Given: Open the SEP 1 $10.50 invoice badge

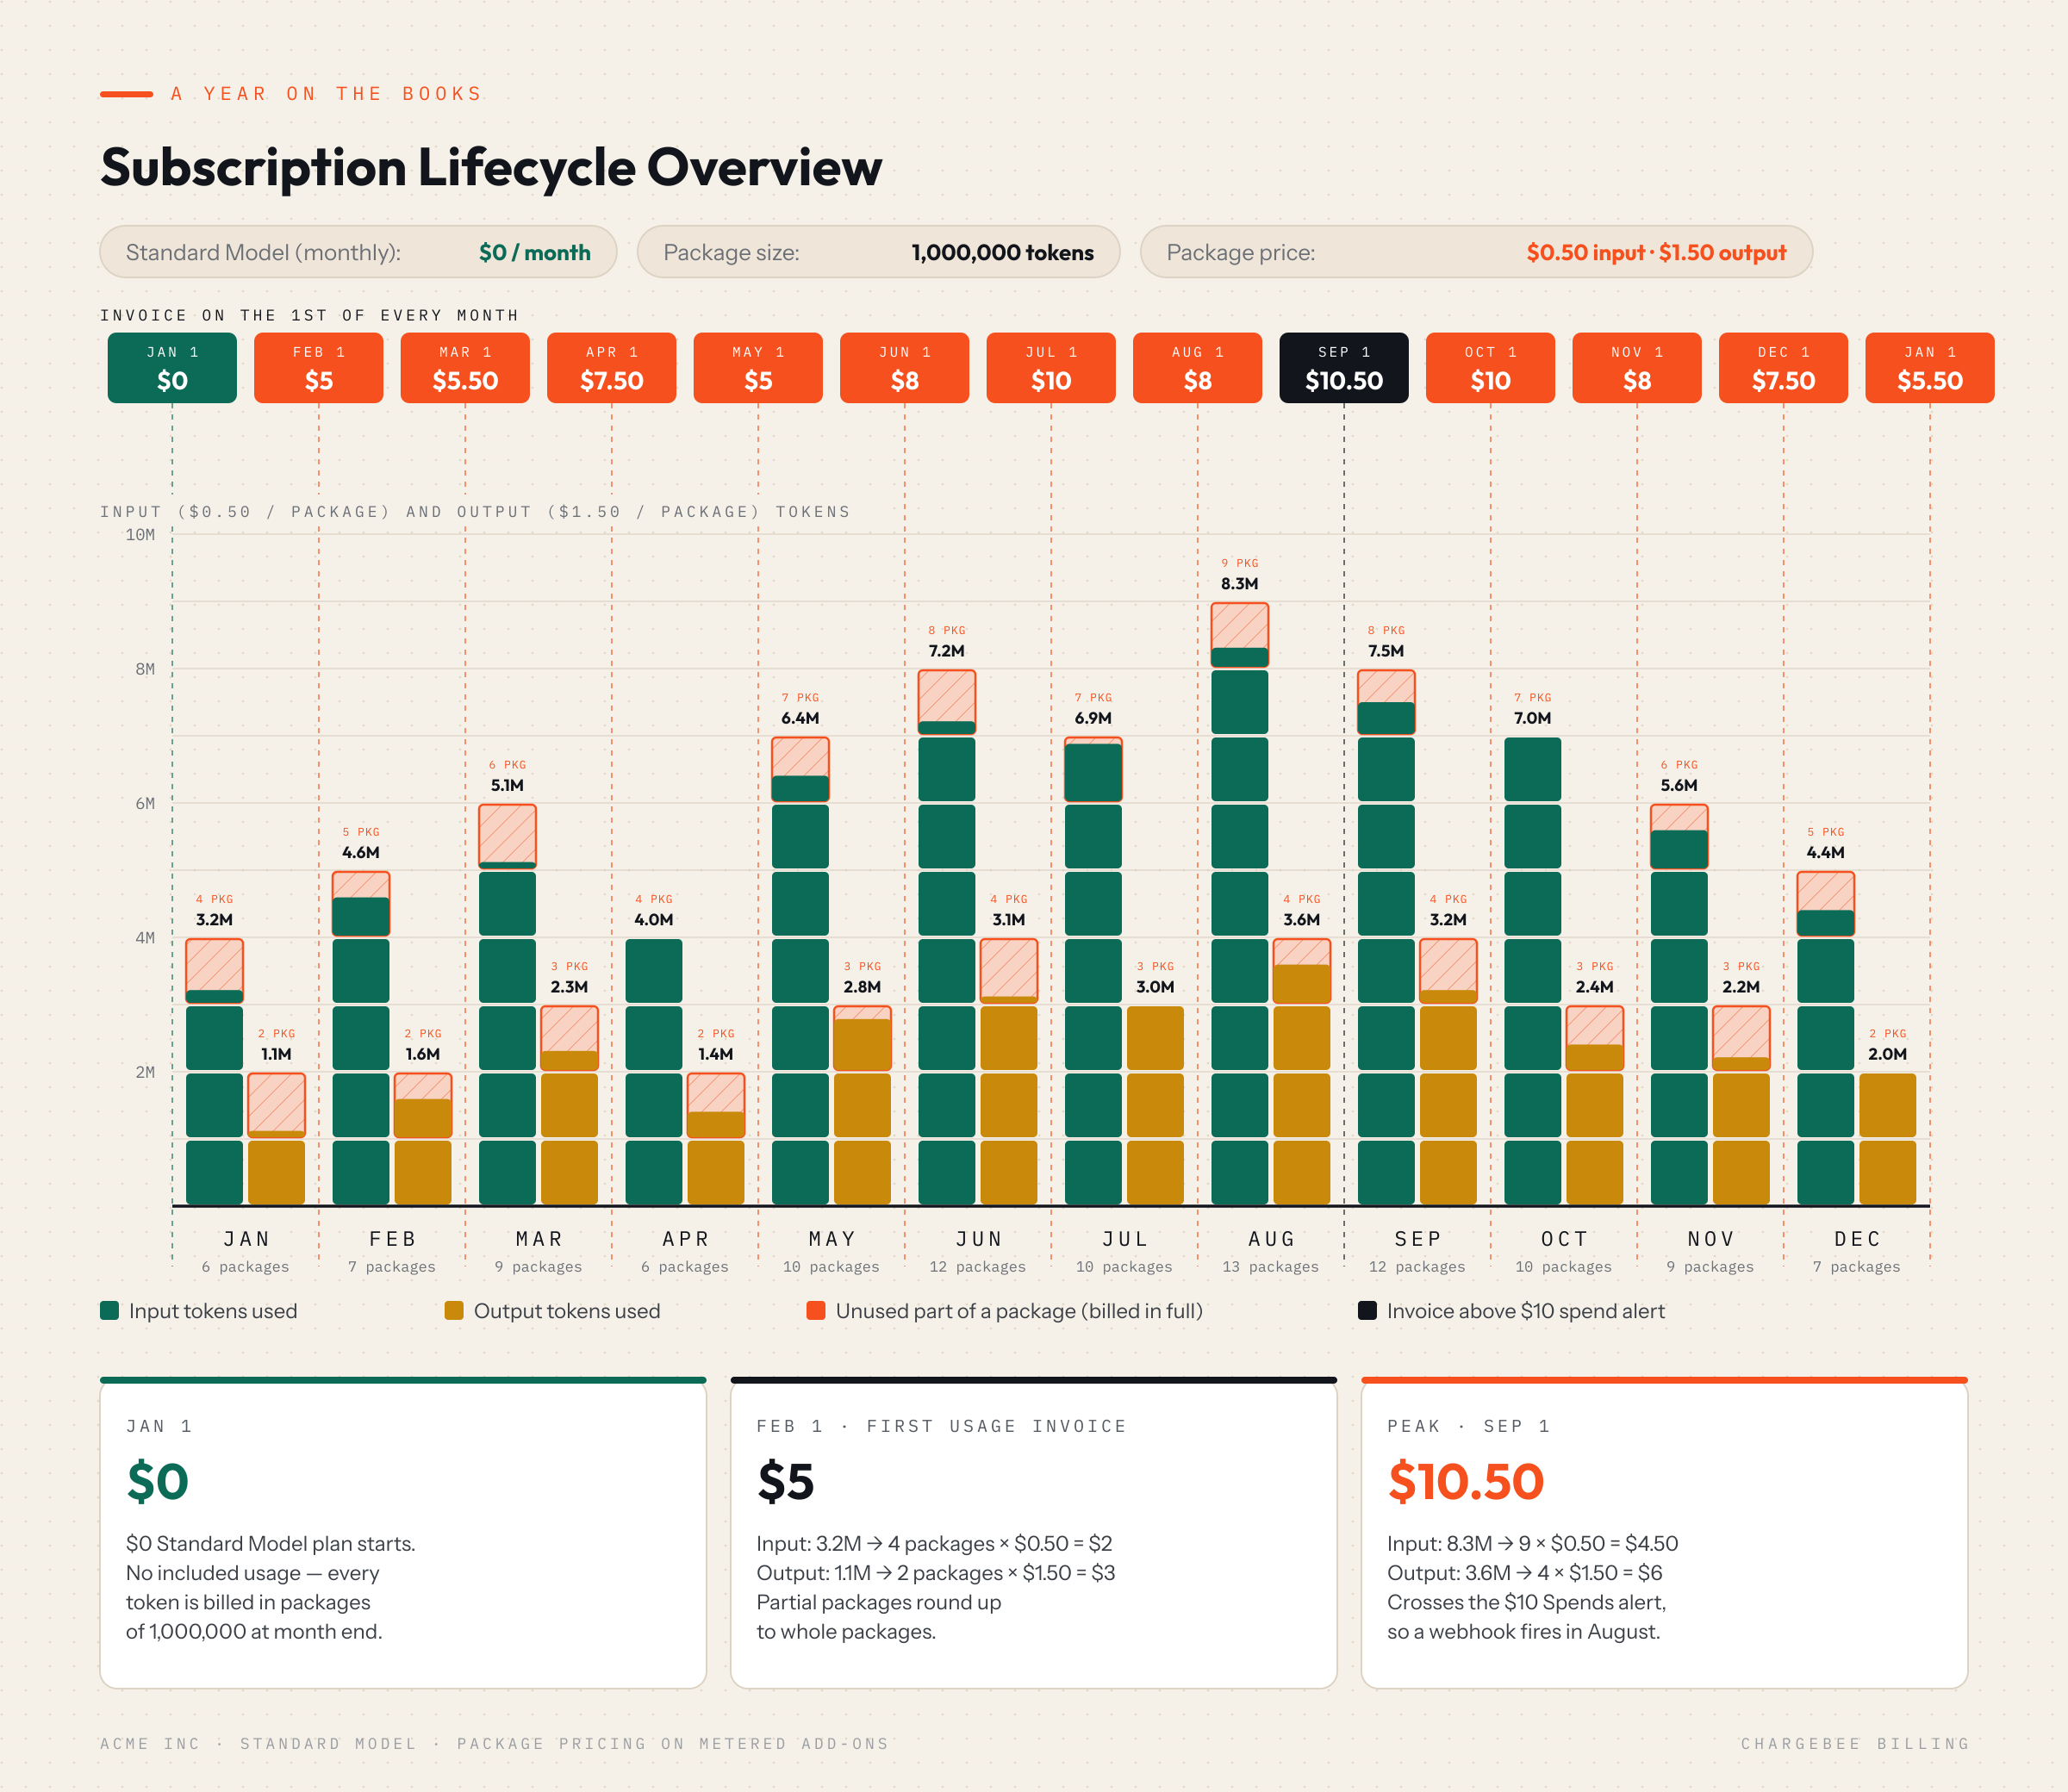Looking at the screenshot, I should pos(1344,368).
